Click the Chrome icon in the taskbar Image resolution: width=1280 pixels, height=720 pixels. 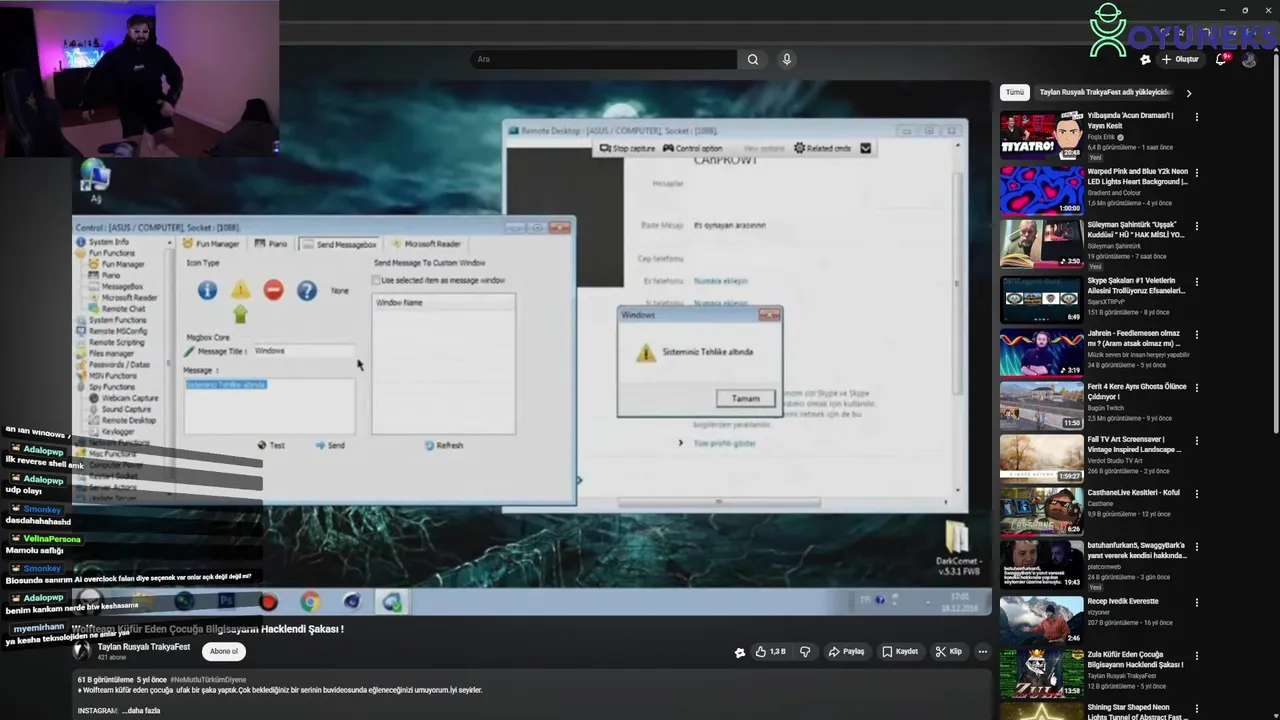(310, 602)
